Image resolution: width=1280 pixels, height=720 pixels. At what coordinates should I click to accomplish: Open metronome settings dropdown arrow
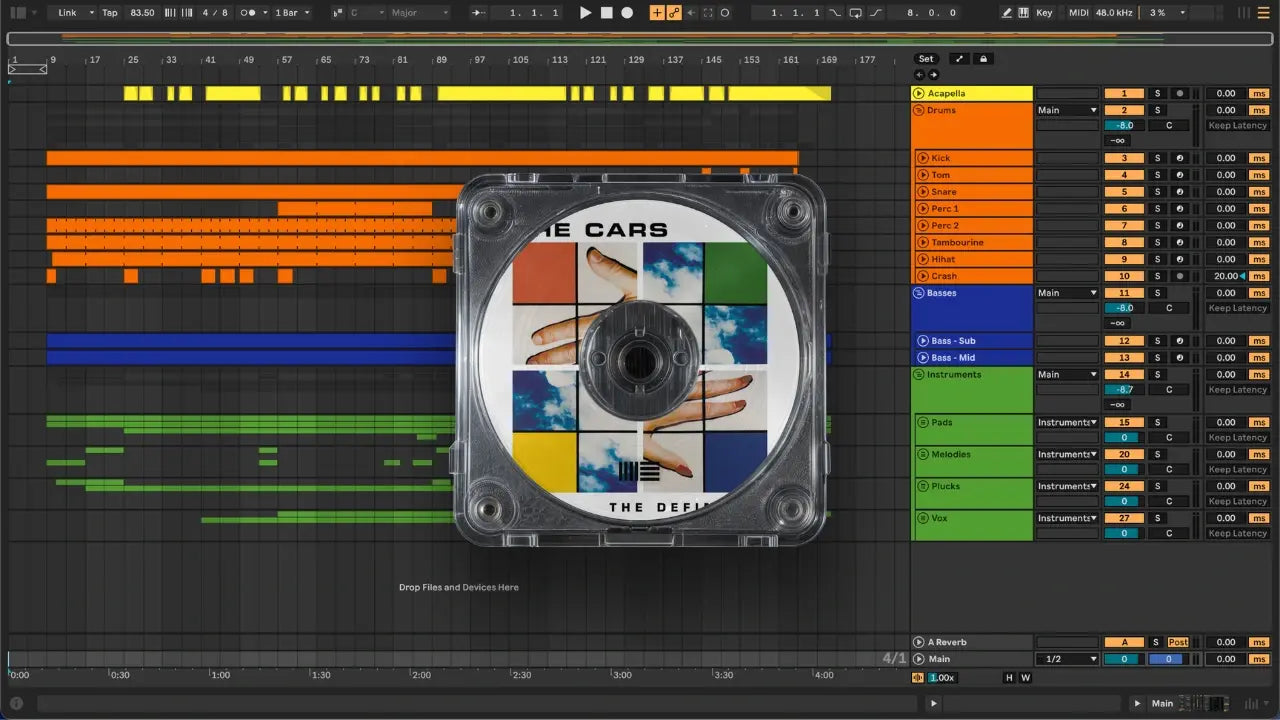(x=263, y=13)
